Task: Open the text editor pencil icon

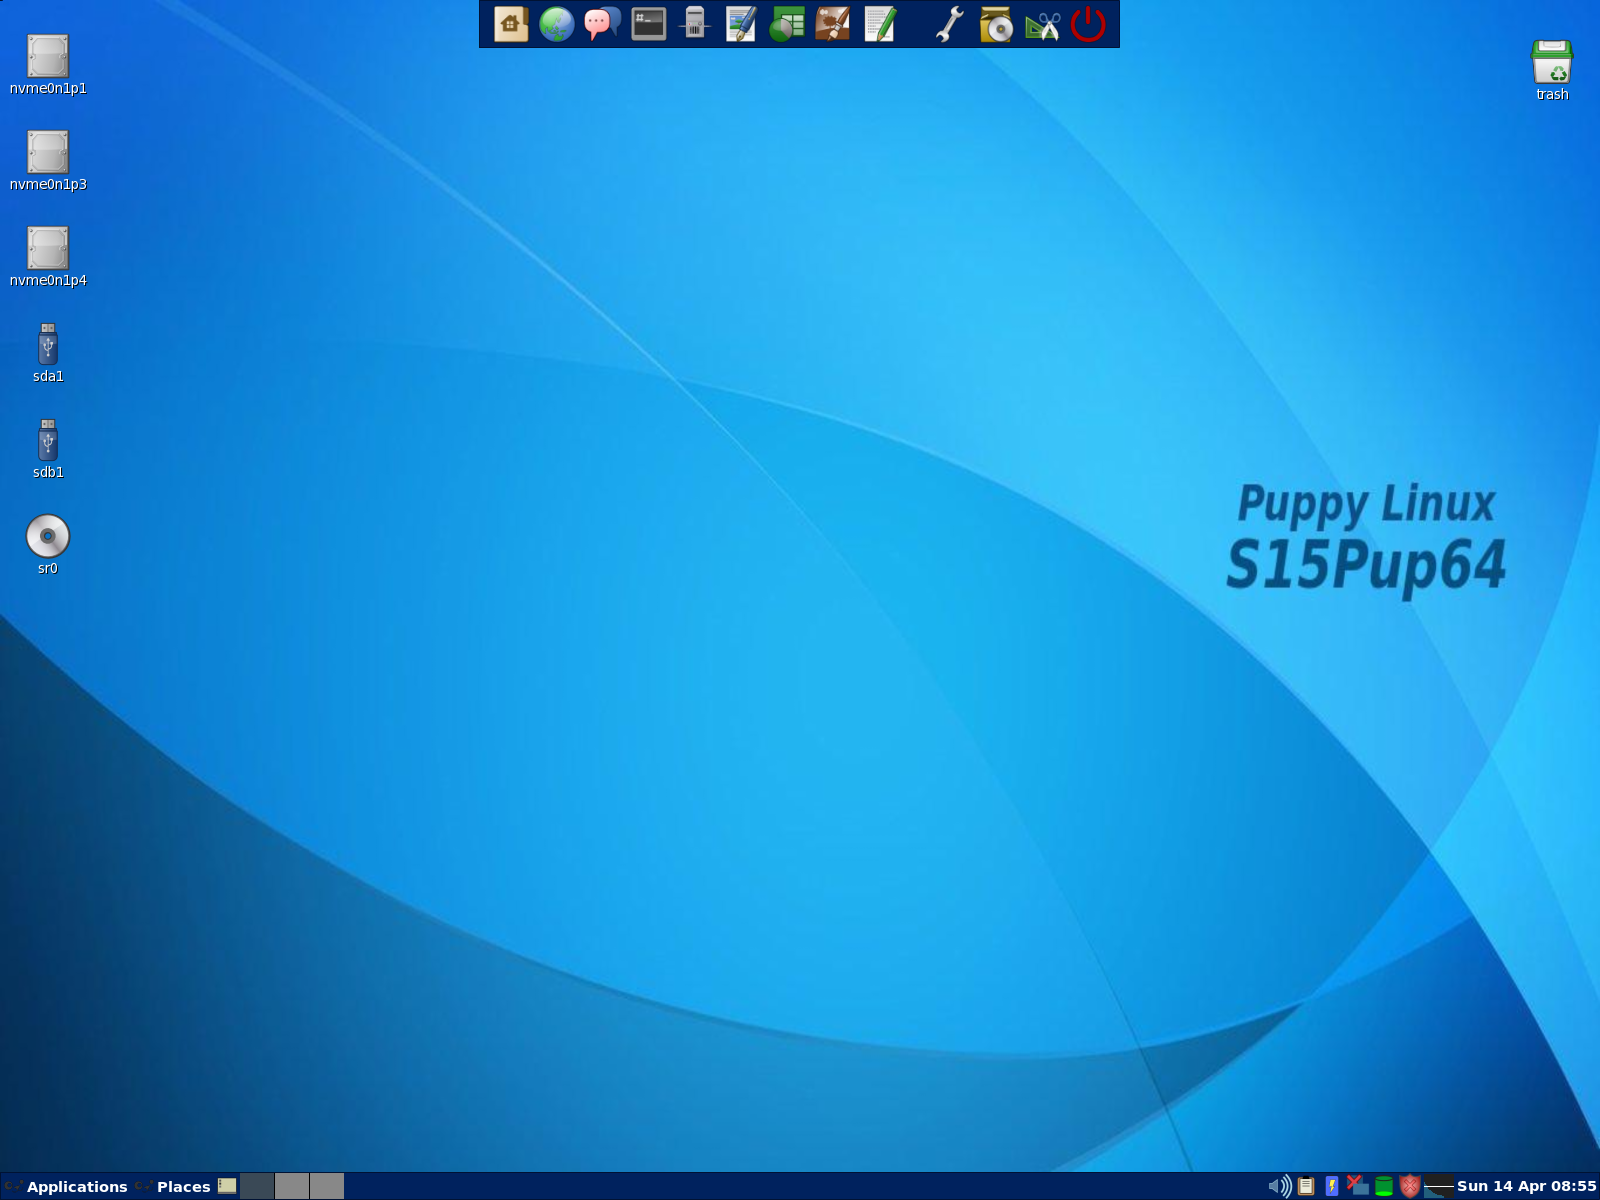Action: click(x=880, y=24)
